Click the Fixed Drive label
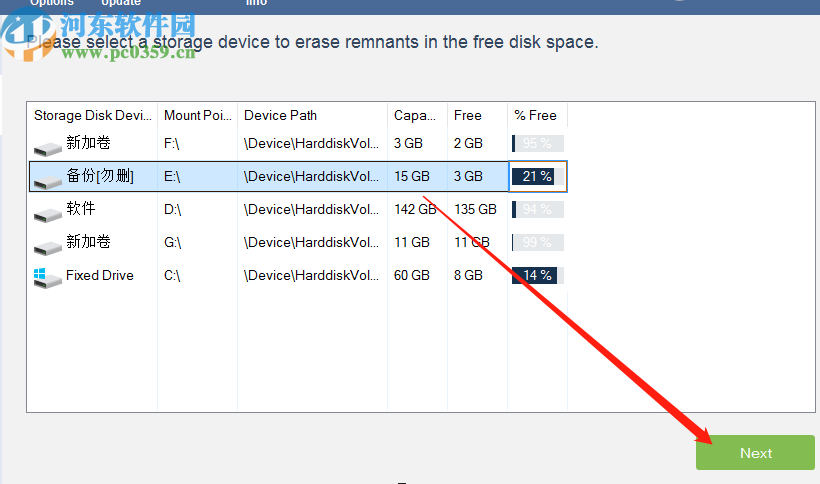This screenshot has width=820, height=484. pyautogui.click(x=99, y=275)
